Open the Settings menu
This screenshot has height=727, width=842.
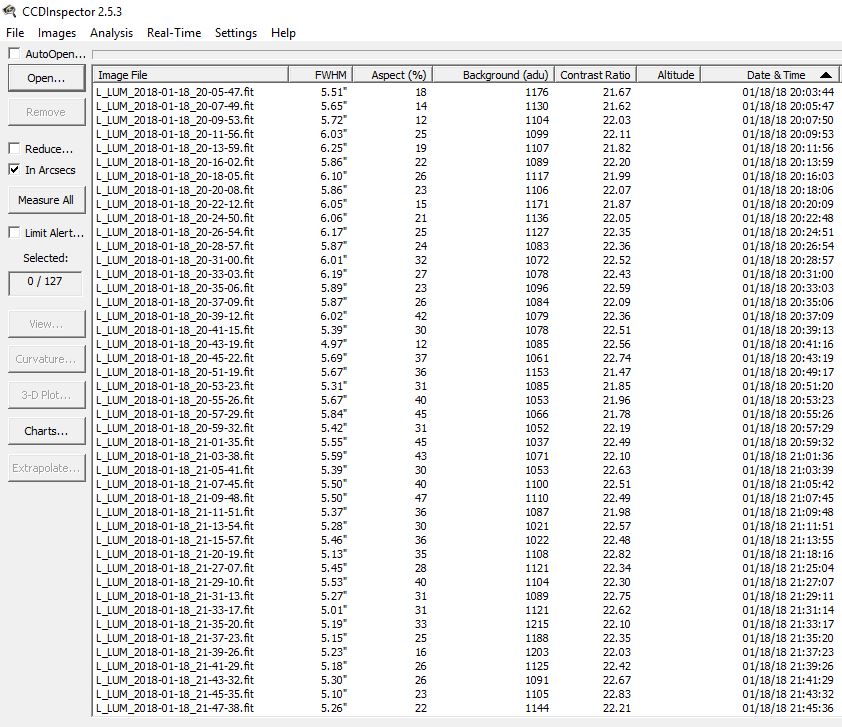point(236,33)
